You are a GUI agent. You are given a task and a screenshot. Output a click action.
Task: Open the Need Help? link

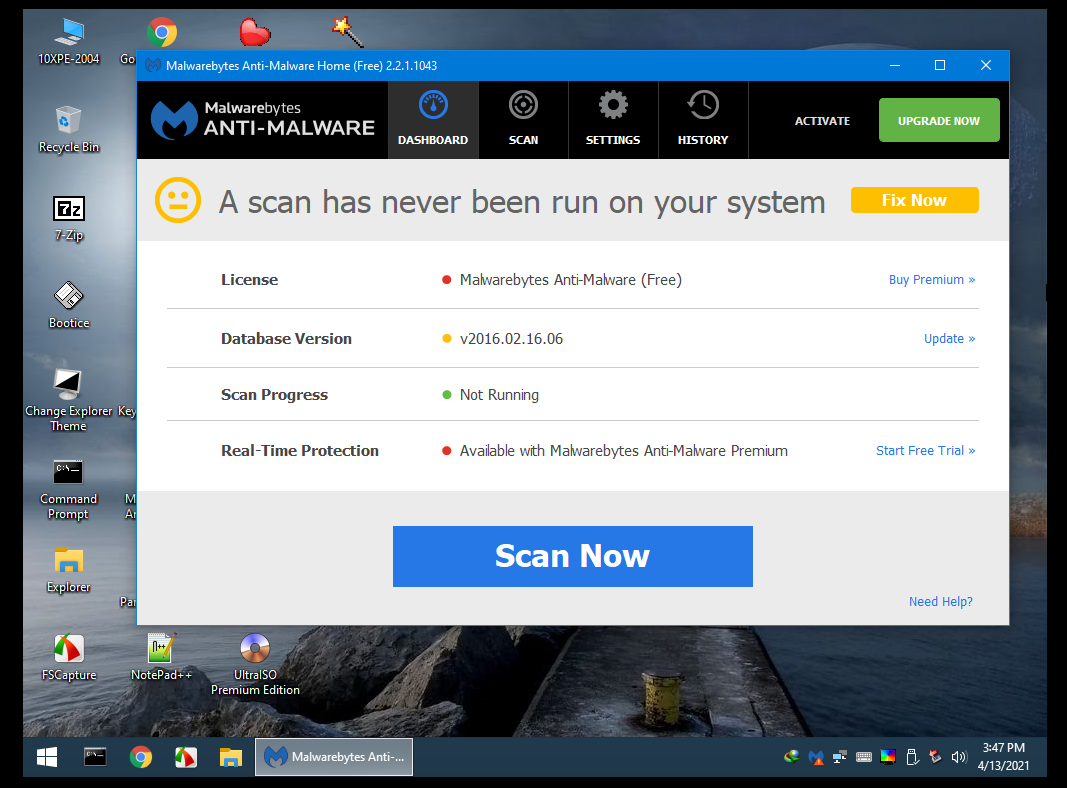(940, 602)
